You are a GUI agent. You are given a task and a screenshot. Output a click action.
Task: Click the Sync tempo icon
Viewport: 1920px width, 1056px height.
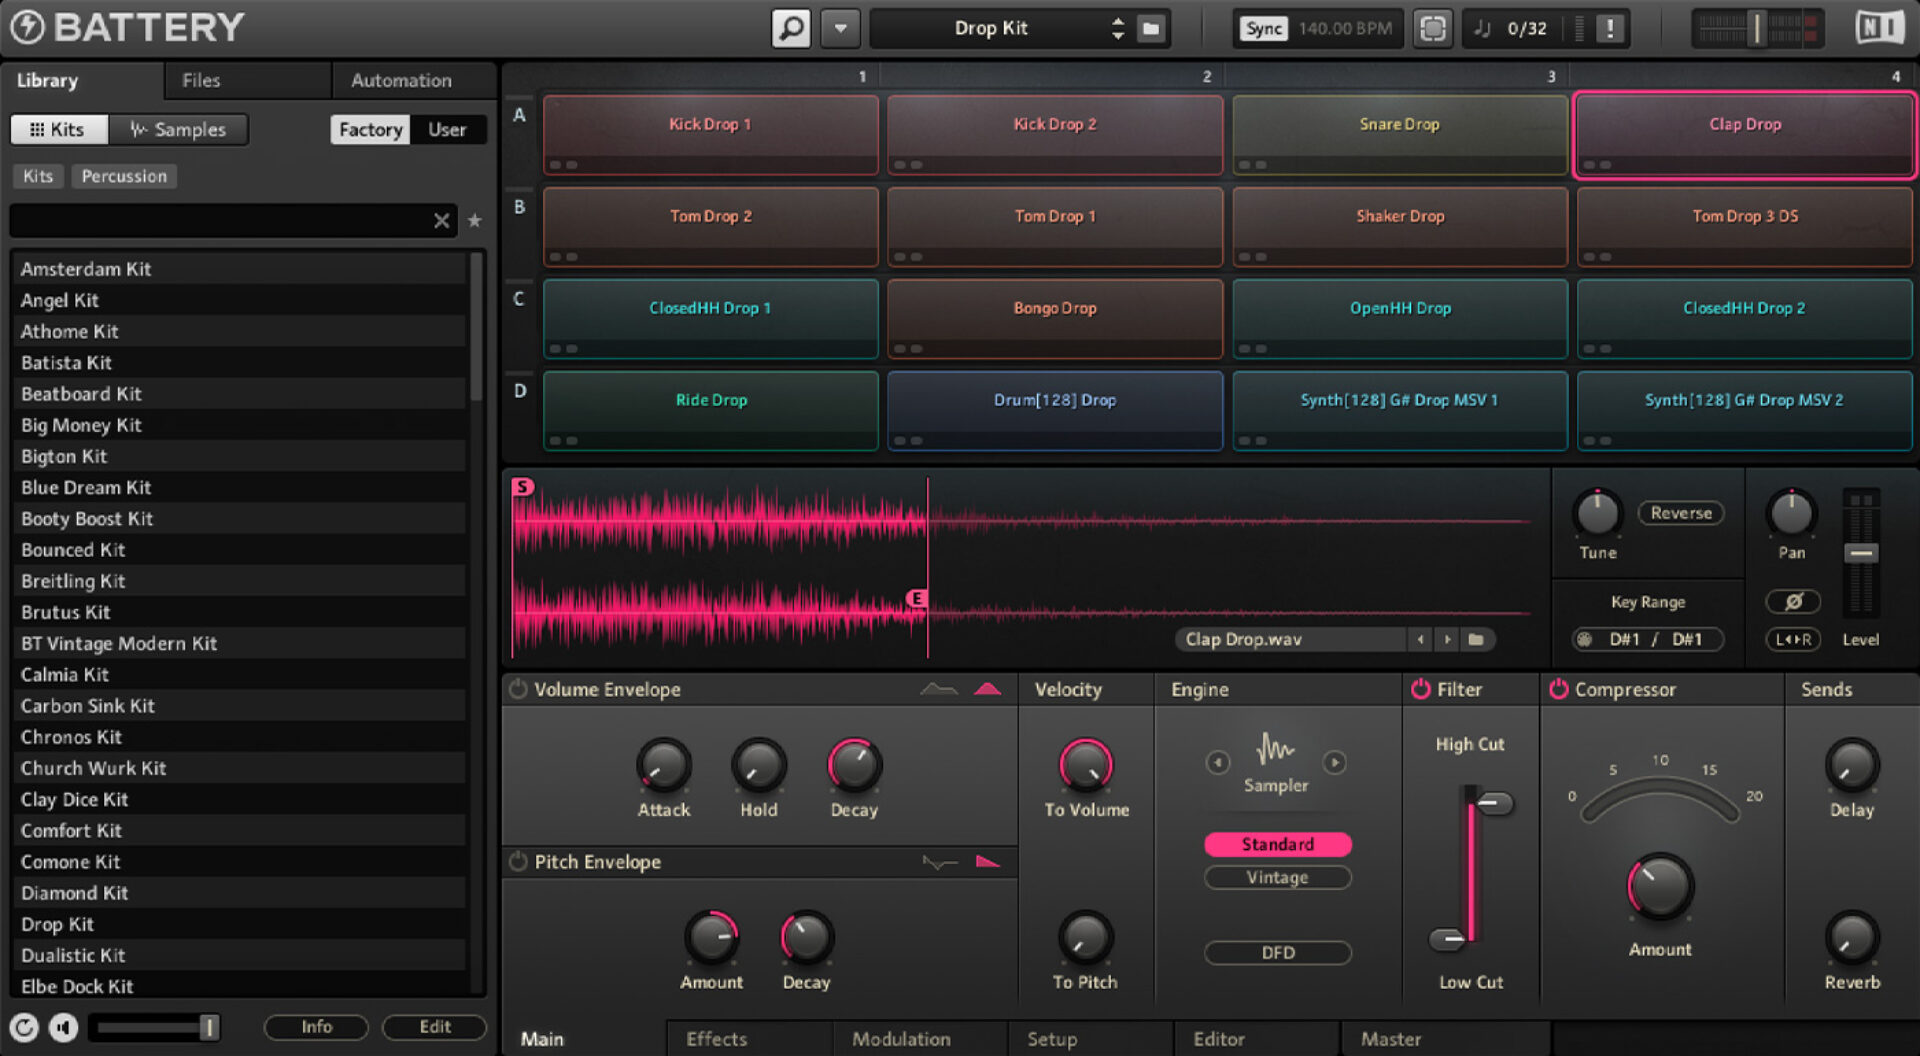[1262, 28]
